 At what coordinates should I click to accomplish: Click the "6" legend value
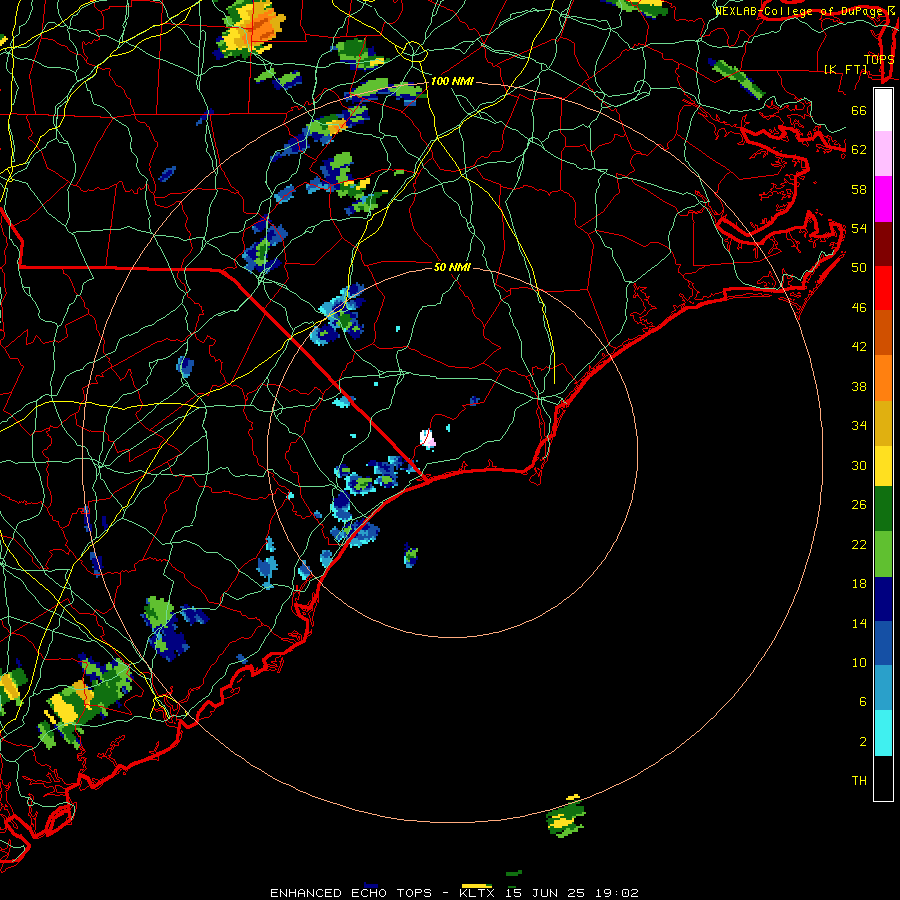(863, 702)
